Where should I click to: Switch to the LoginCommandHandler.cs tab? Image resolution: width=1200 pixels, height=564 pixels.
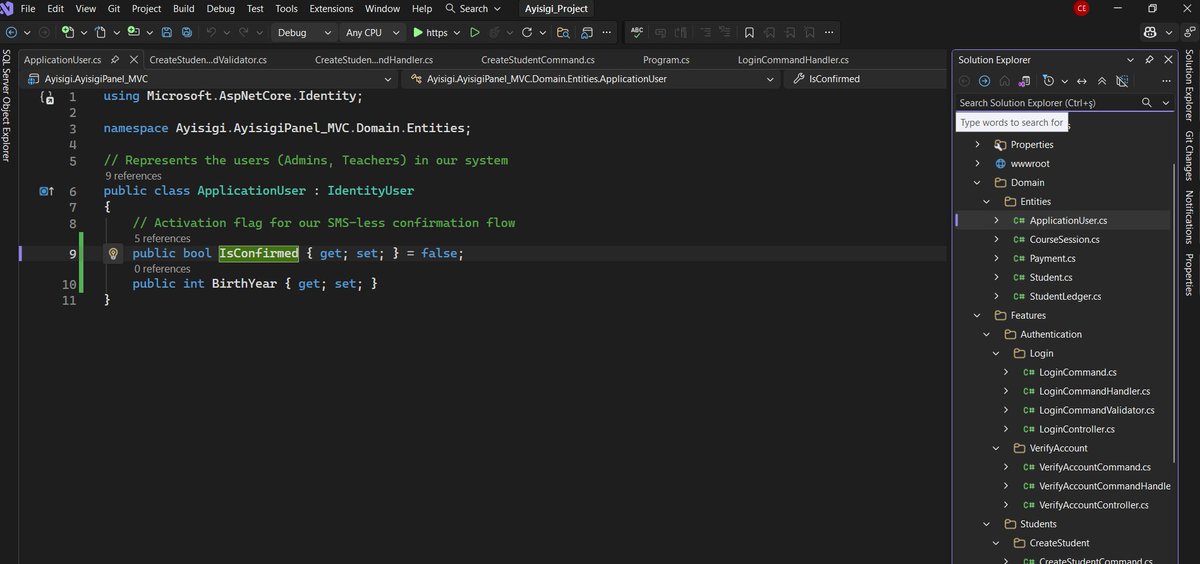click(x=792, y=60)
